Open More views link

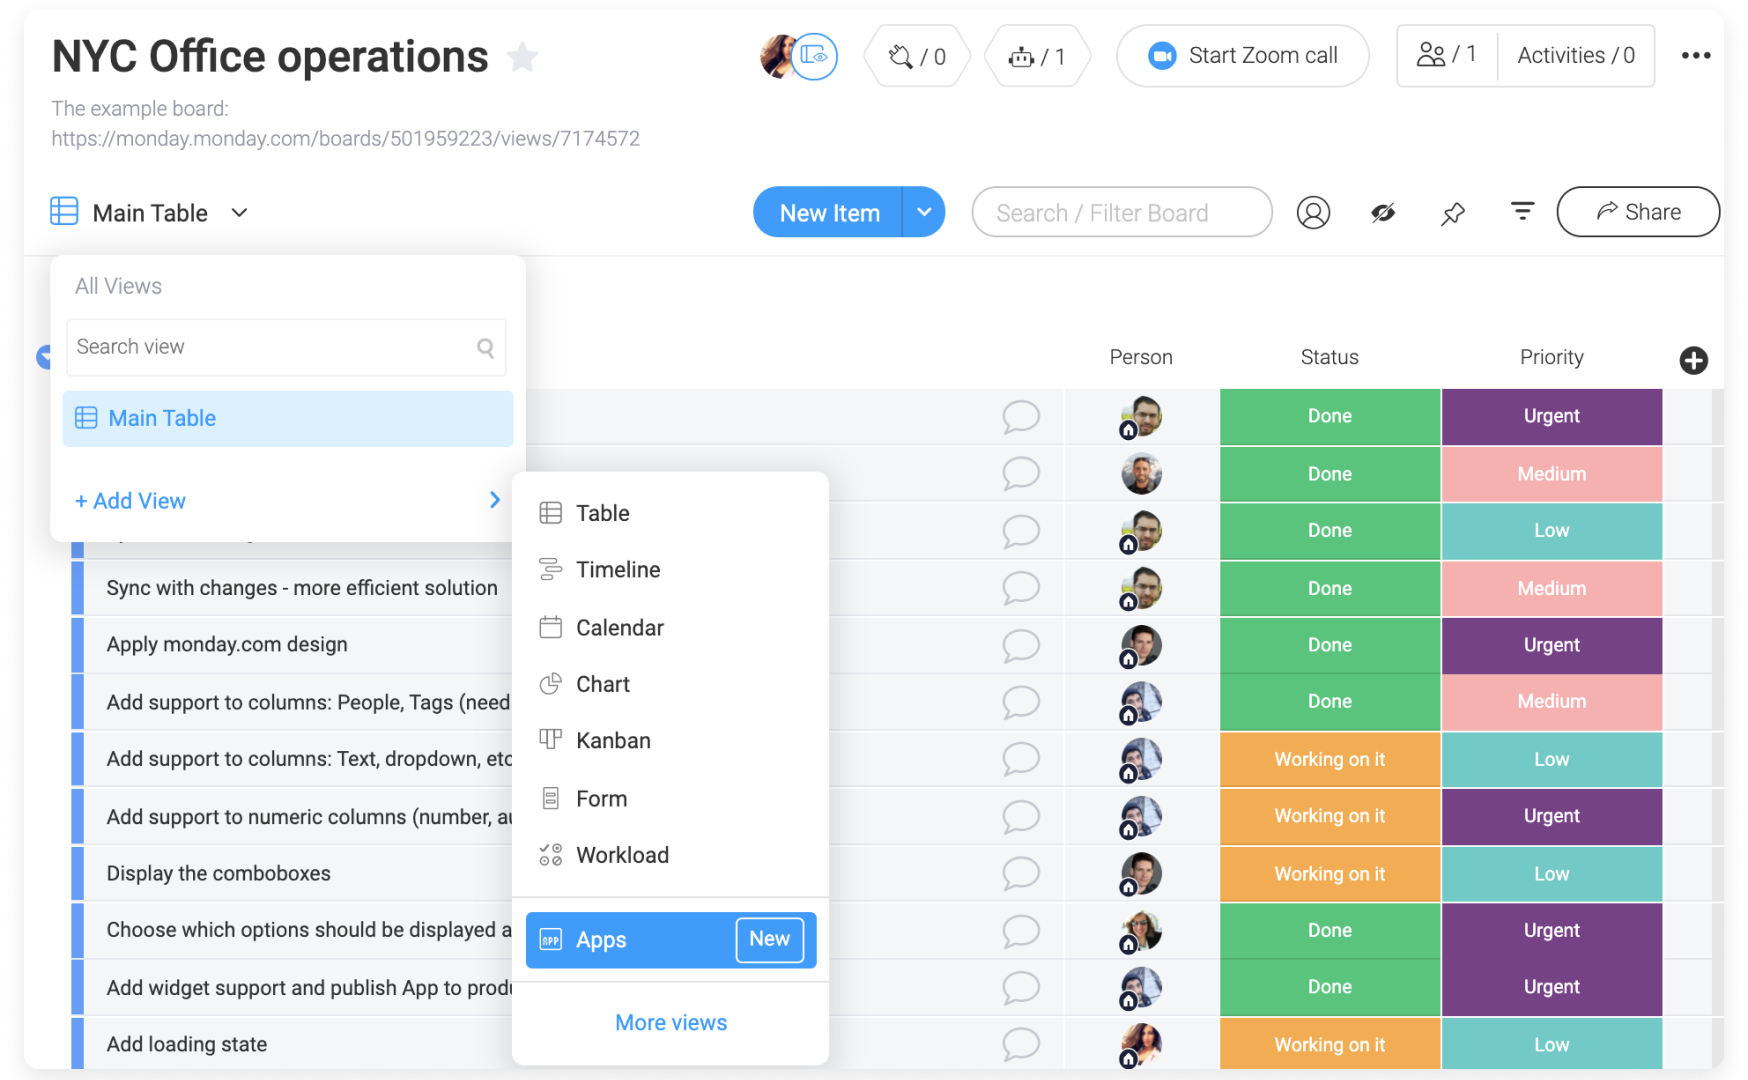670,1022
